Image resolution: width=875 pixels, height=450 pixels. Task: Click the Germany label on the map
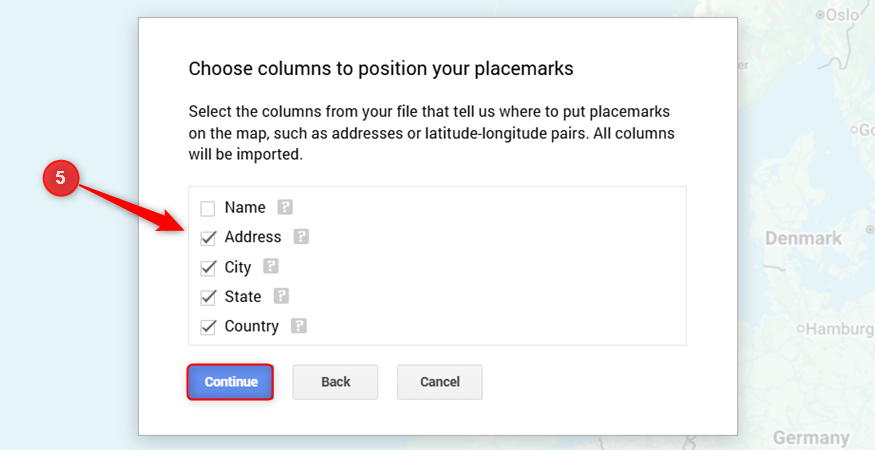(x=811, y=437)
